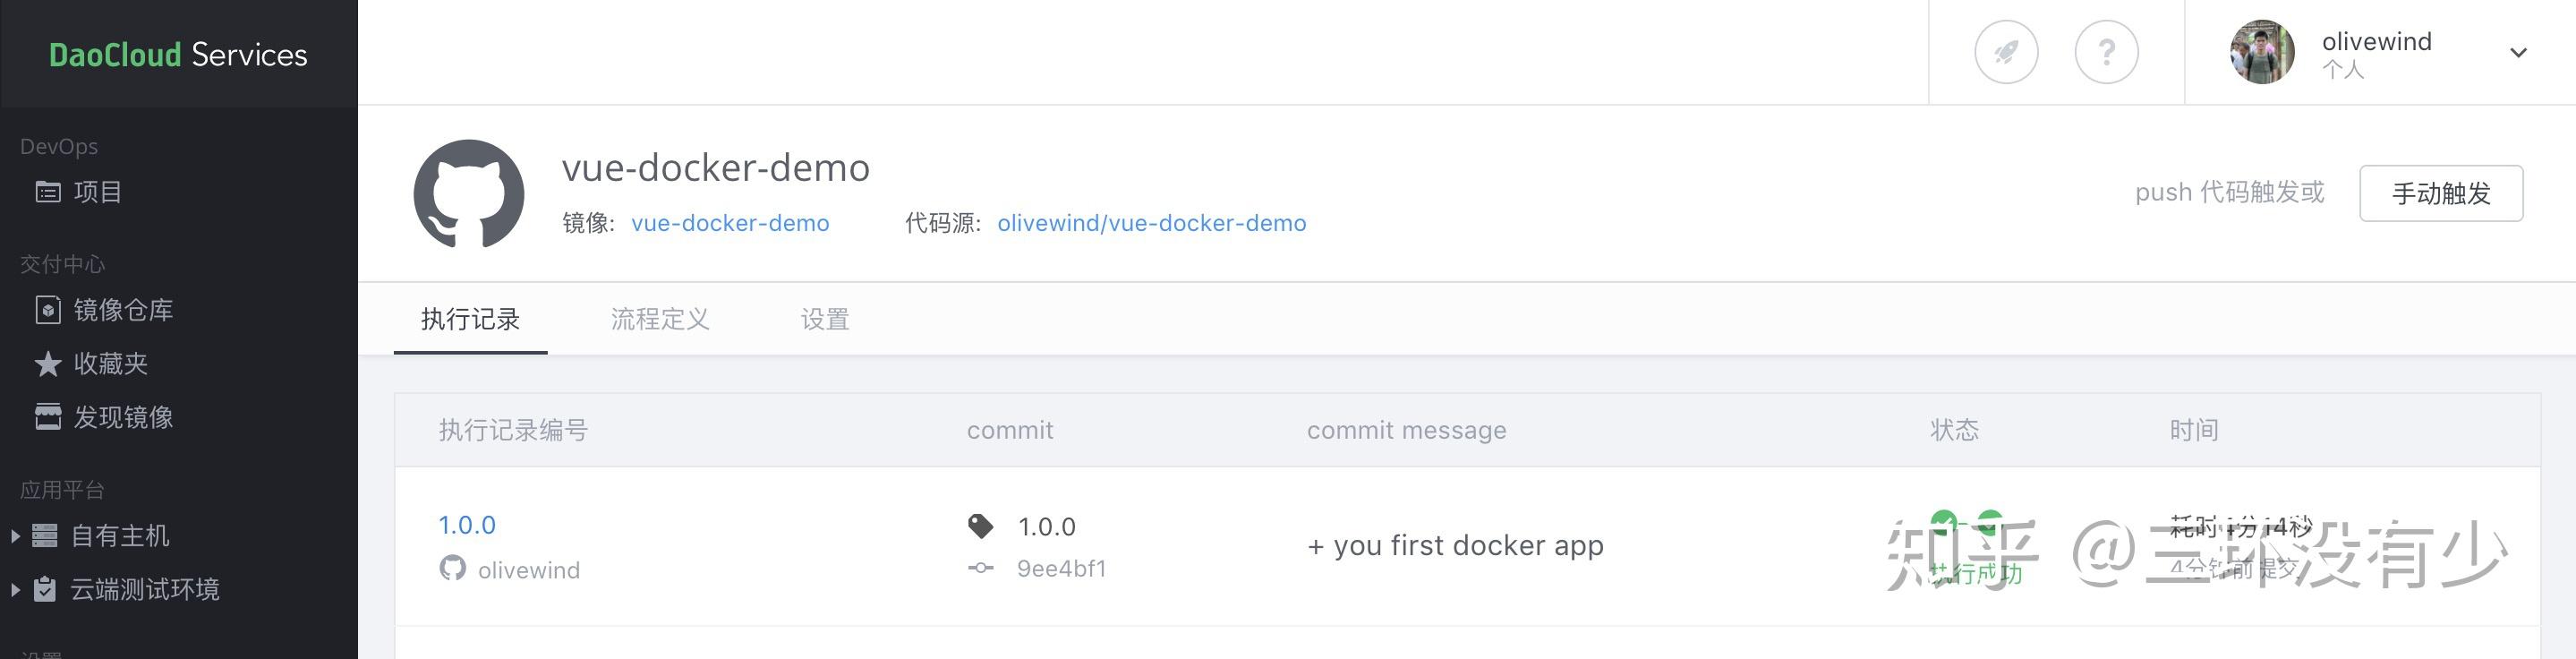Click the olivewind user avatar photo
Viewport: 2576px width, 659px height.
(x=2261, y=52)
